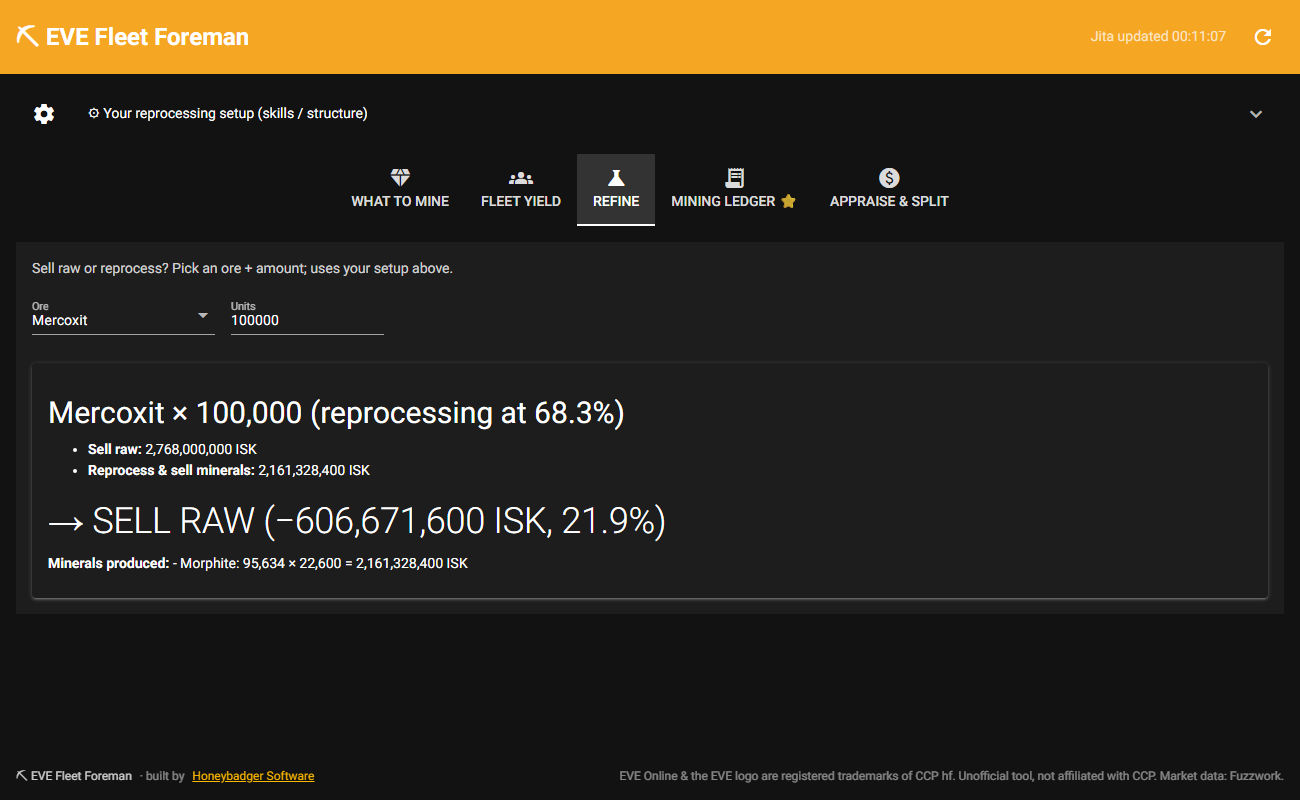Click the CCP trademark disclaimer in the footer

(x=951, y=776)
